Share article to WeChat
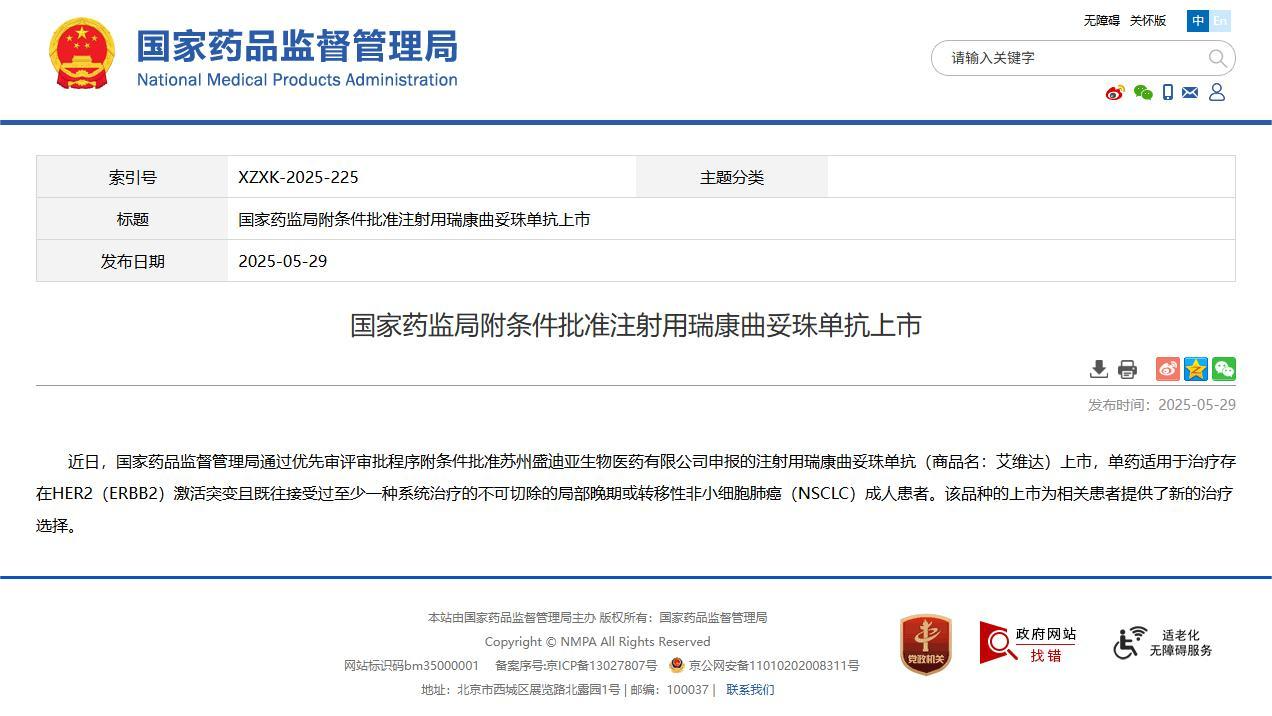This screenshot has height=716, width=1272. (1224, 369)
